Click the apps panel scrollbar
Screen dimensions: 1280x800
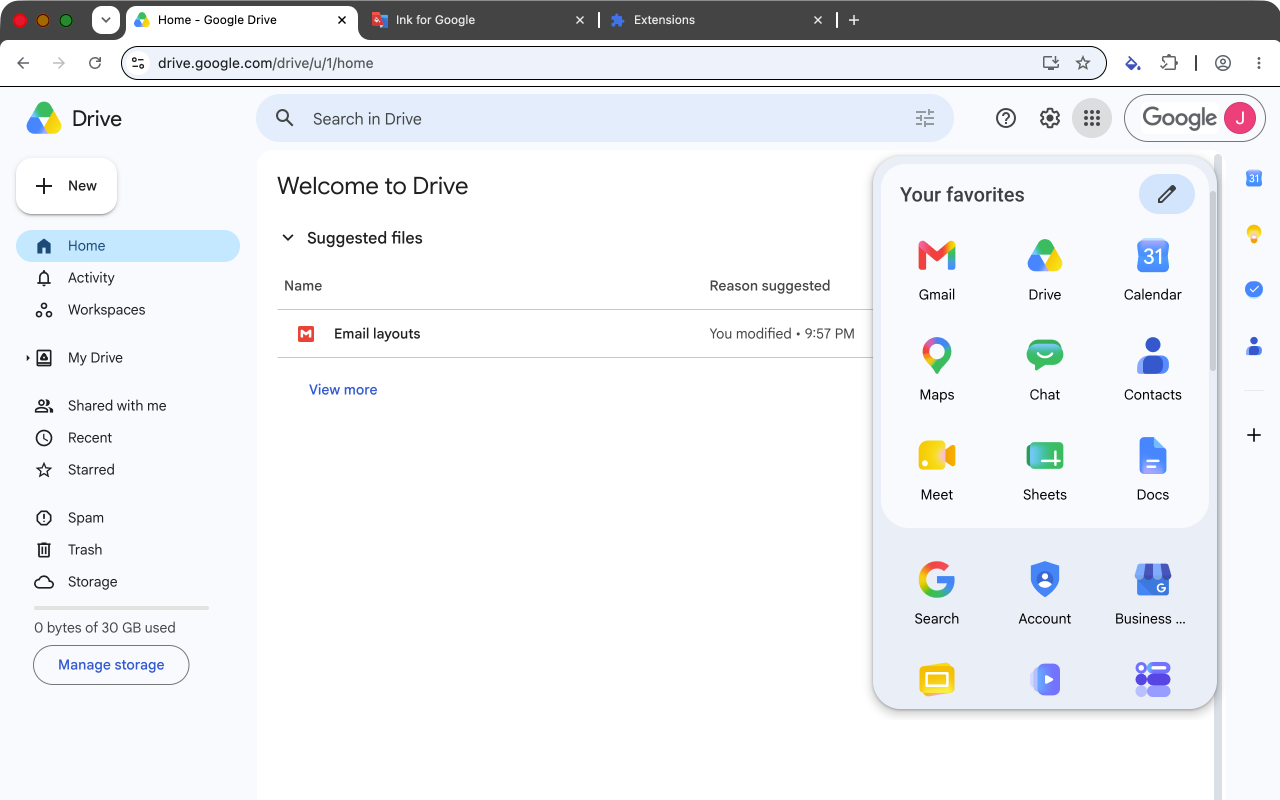1213,280
